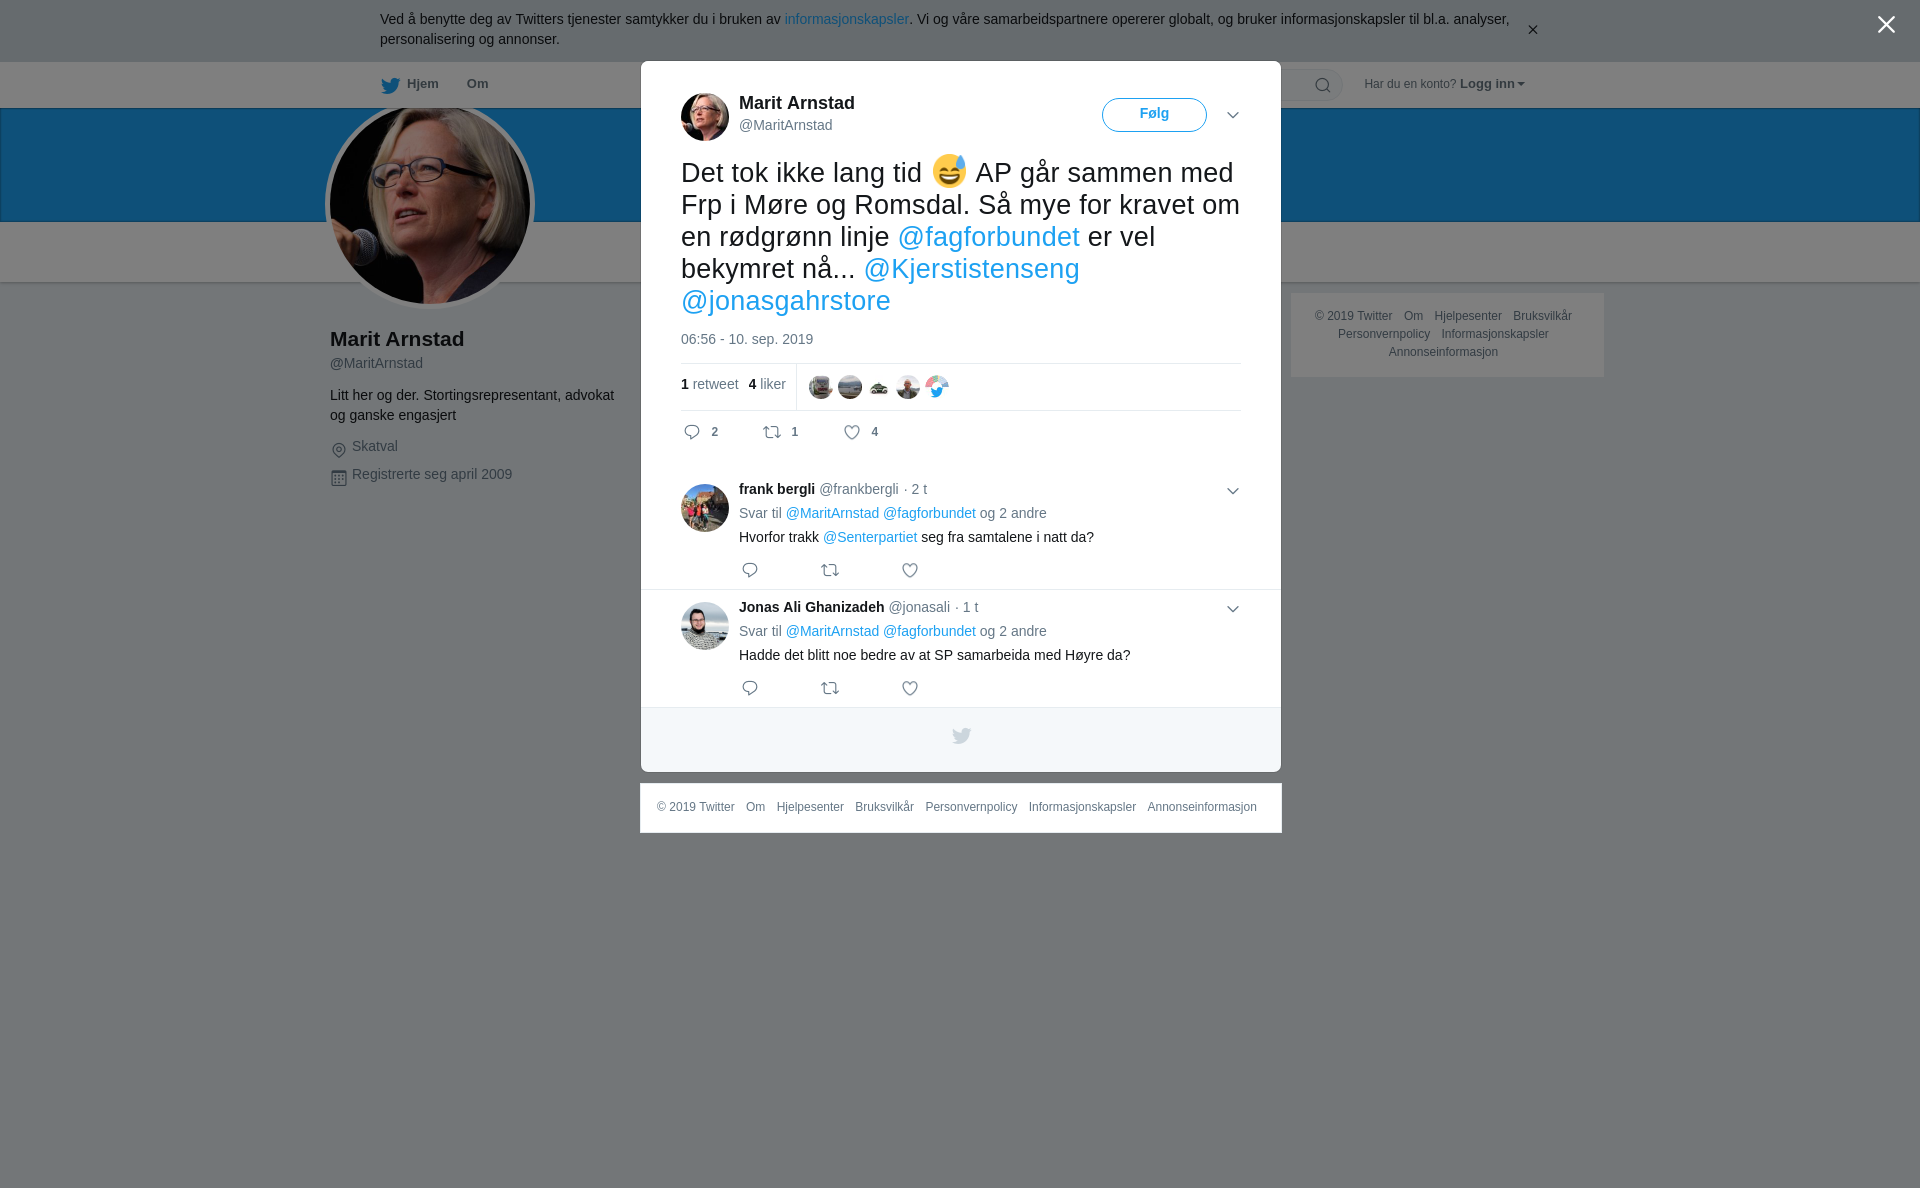This screenshot has width=1920, height=1188.
Task: Click the Twitter bird icon below replies
Action: point(961,736)
